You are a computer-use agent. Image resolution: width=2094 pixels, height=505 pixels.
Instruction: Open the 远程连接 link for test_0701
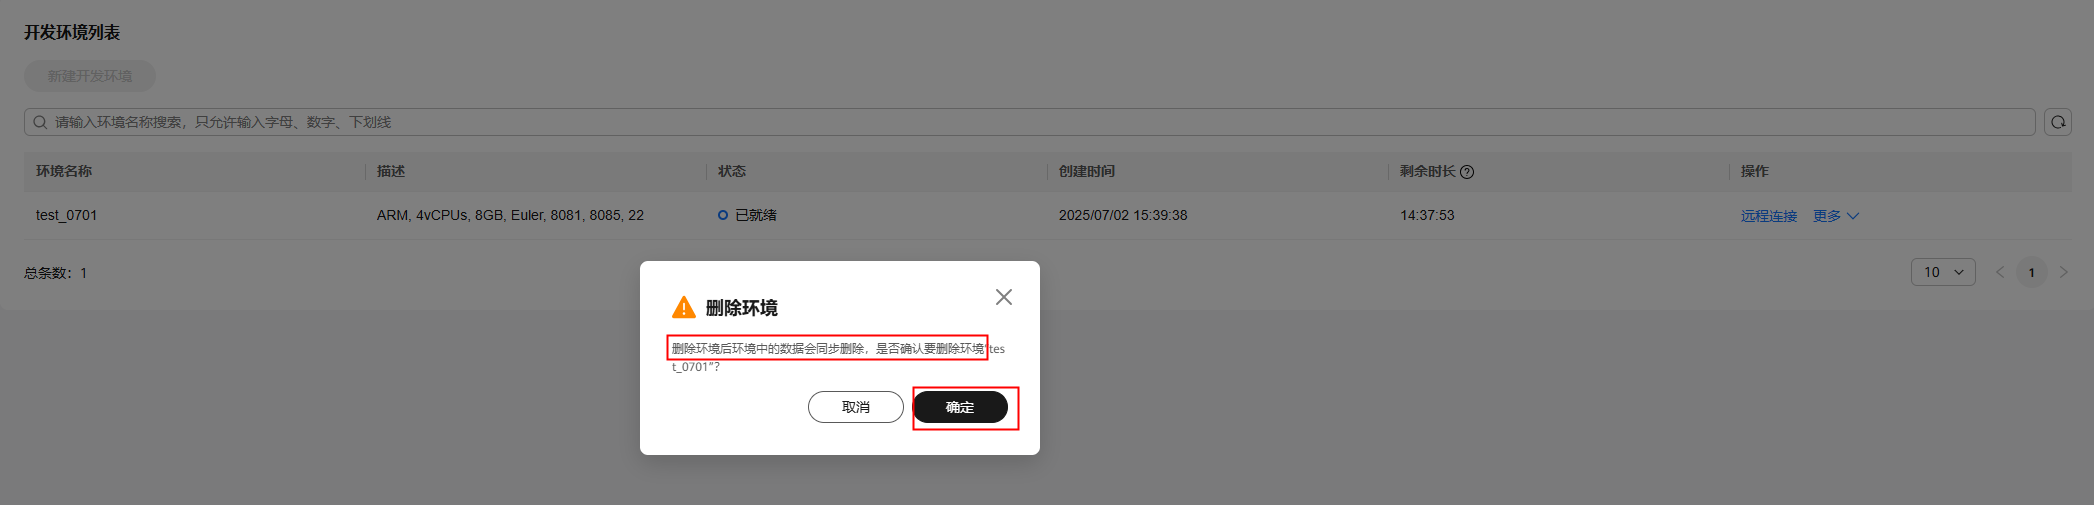click(x=1769, y=216)
